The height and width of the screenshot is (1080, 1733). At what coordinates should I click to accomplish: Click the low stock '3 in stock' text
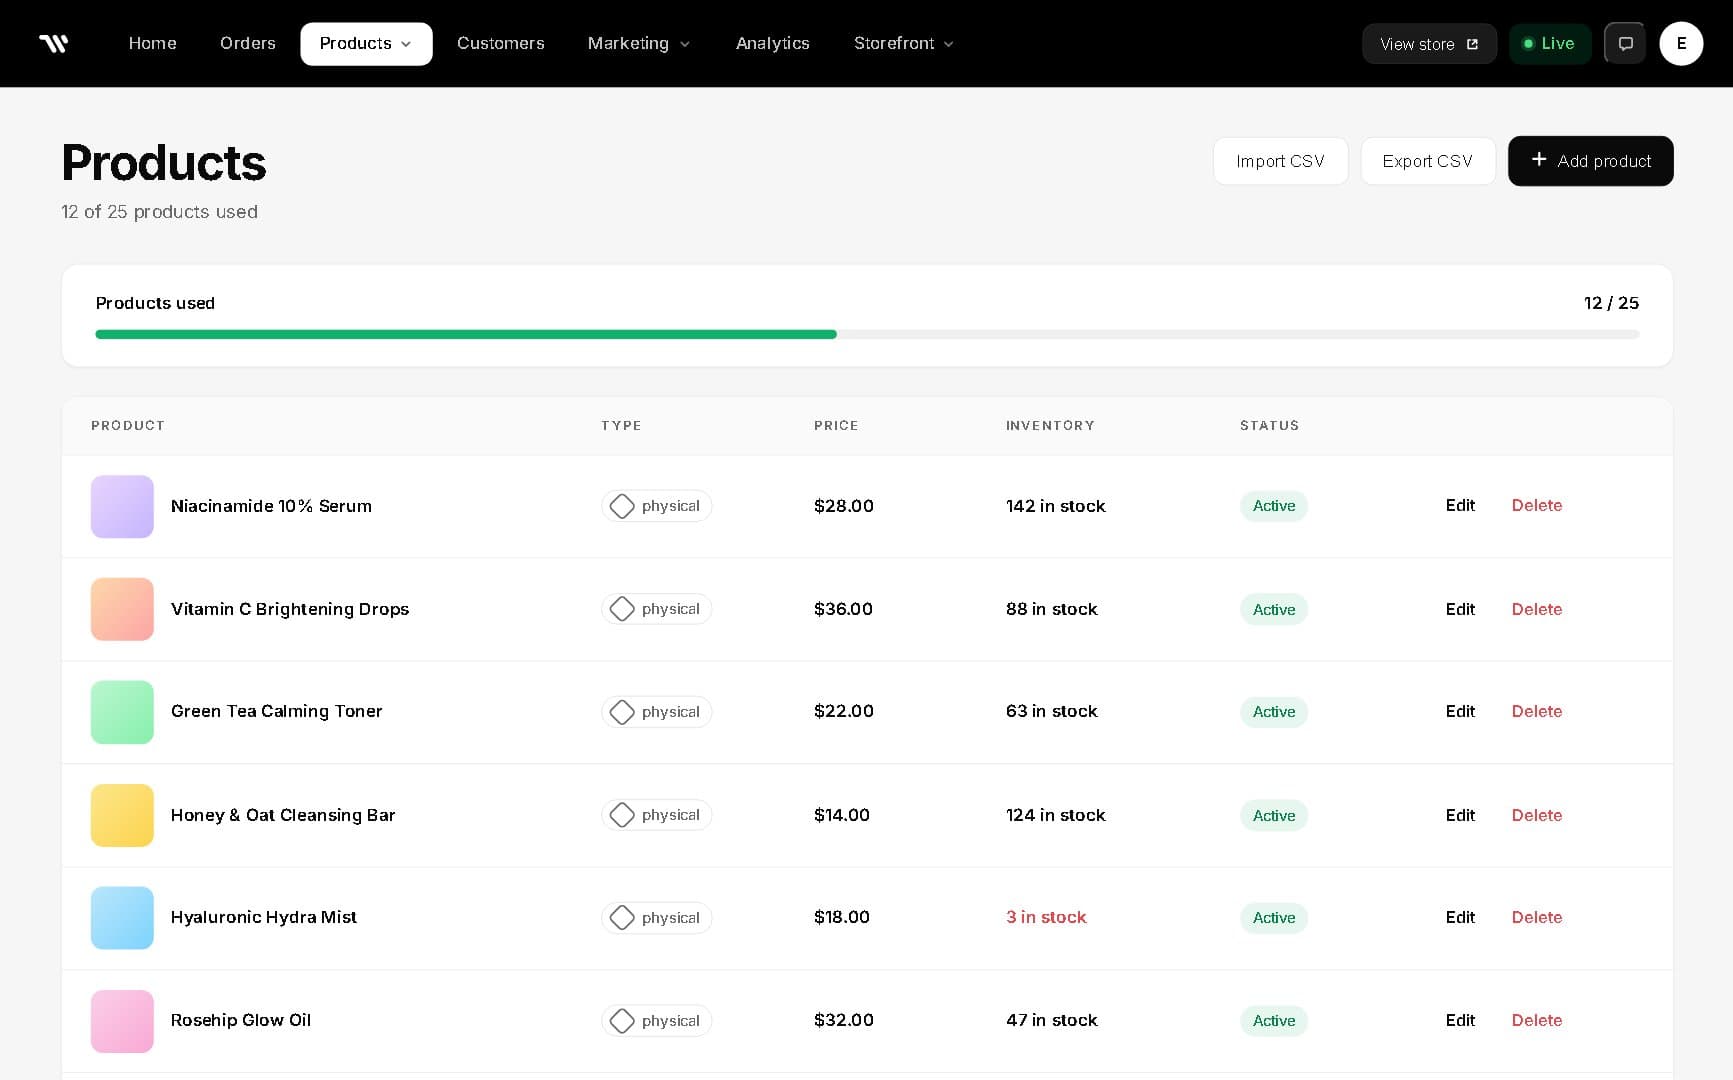tap(1046, 917)
